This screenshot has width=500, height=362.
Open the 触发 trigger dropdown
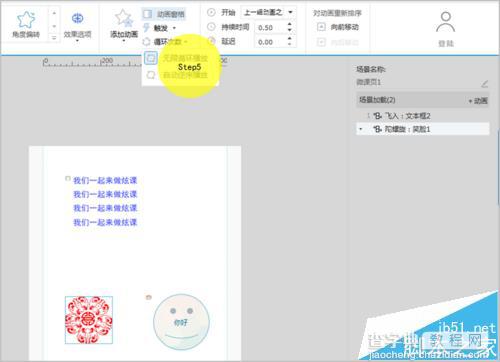click(160, 28)
